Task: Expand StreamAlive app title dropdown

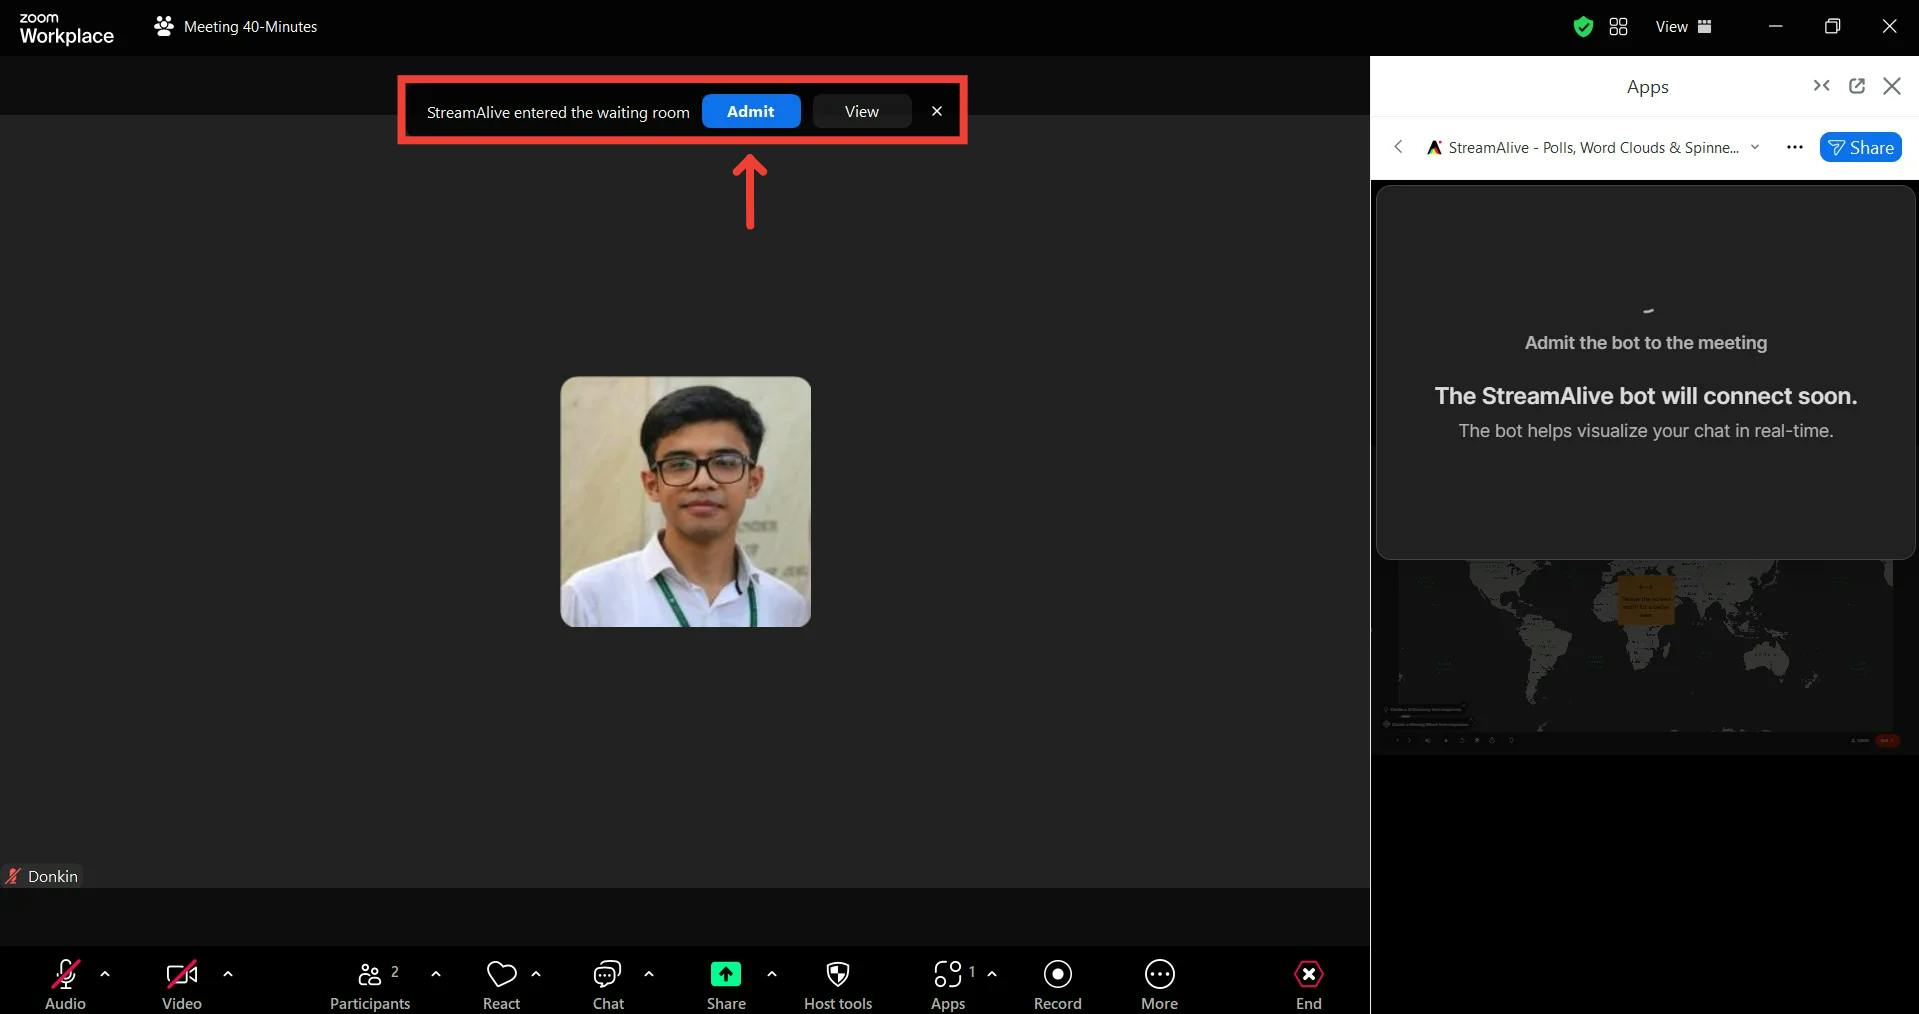Action: (x=1754, y=147)
